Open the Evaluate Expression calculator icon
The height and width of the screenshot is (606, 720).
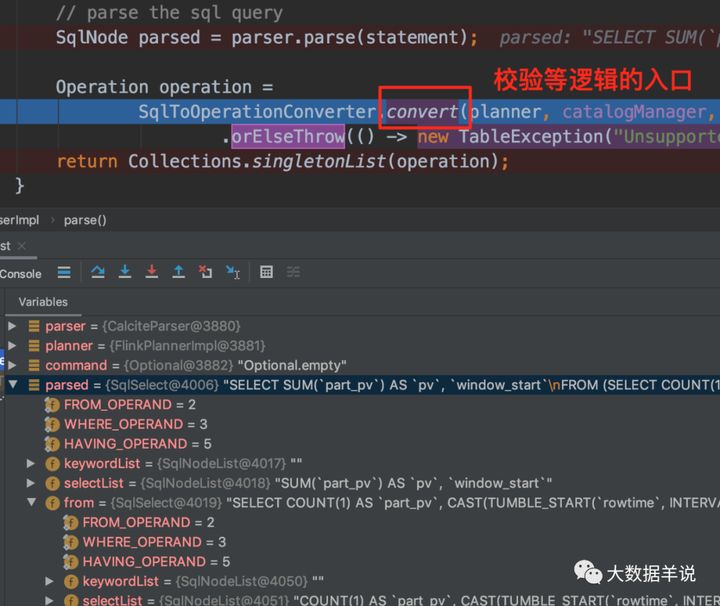[x=266, y=272]
